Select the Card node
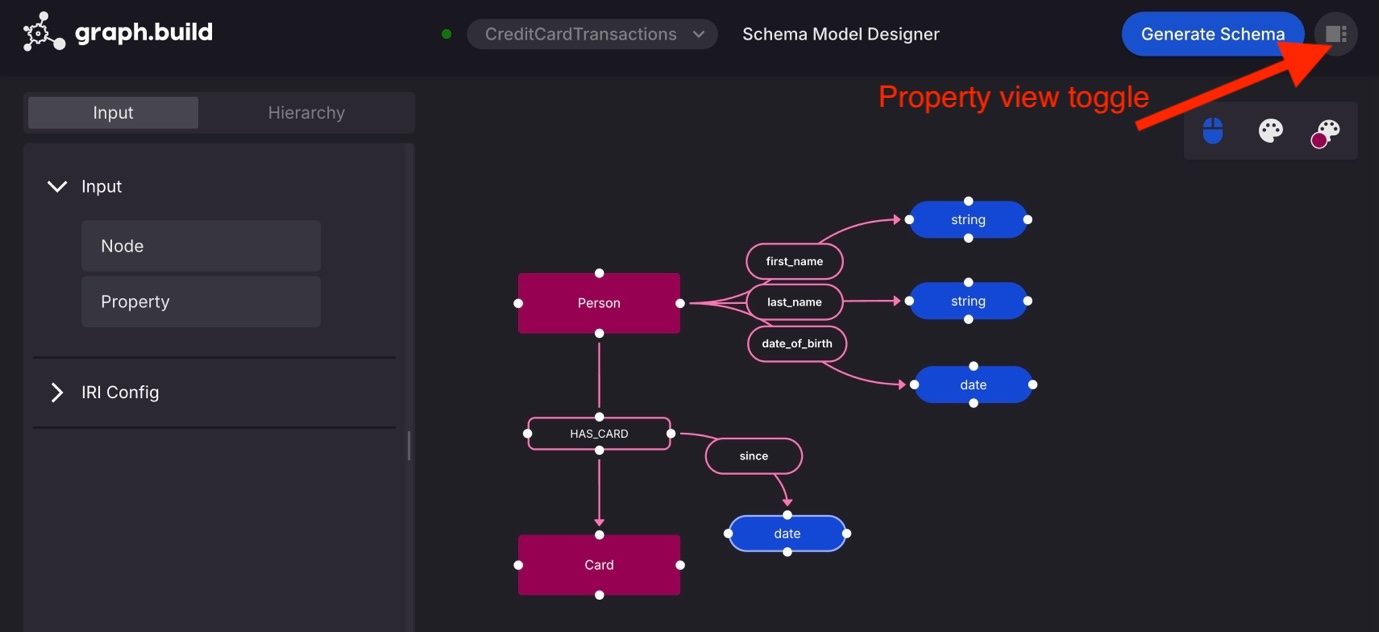Viewport: 1379px width, 632px height. (x=599, y=565)
